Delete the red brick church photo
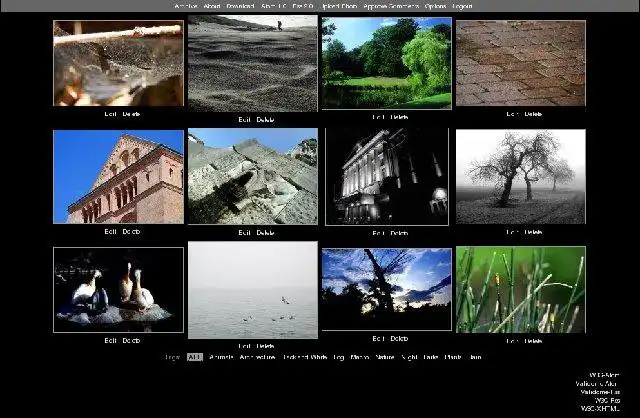 click(131, 231)
